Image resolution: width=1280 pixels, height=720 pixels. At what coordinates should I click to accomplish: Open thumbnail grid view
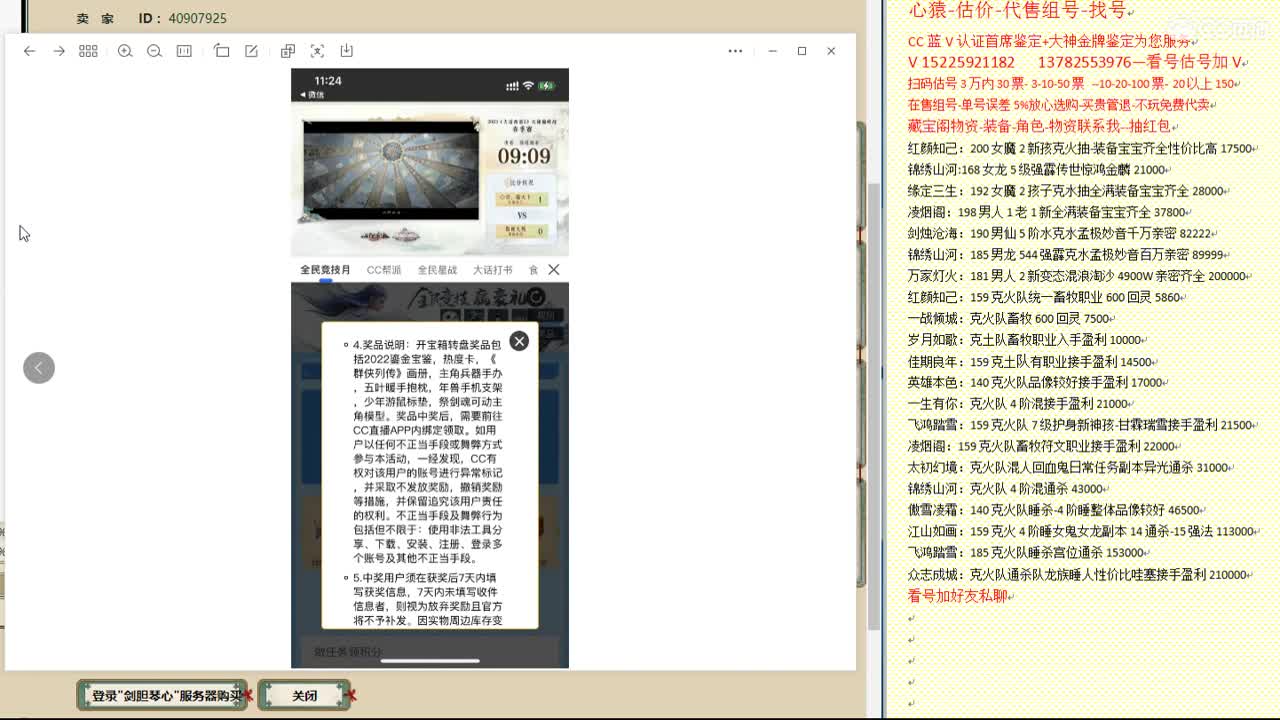coord(88,51)
